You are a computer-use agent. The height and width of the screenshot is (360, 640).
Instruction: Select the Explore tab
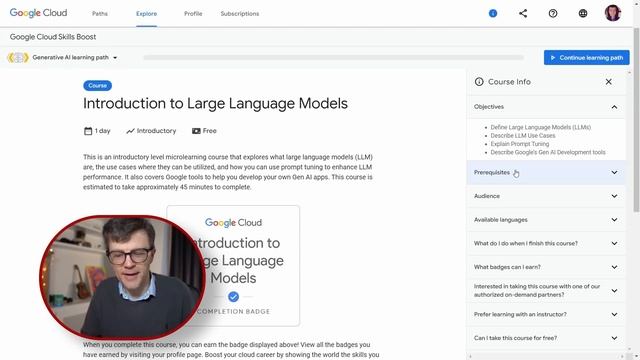pyautogui.click(x=147, y=13)
